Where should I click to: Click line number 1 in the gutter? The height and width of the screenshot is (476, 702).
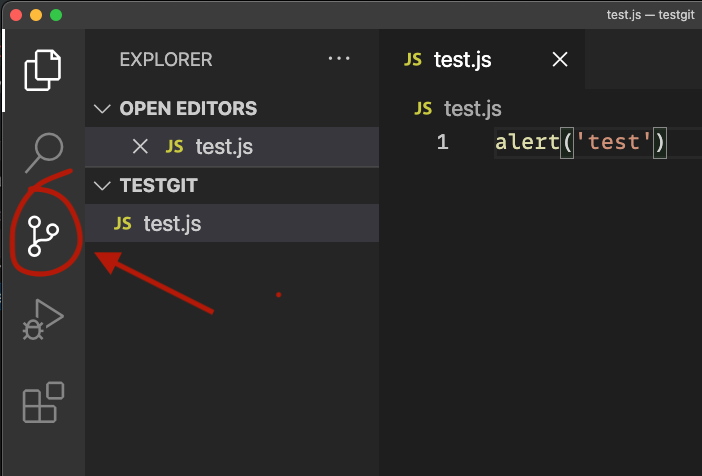pos(442,143)
